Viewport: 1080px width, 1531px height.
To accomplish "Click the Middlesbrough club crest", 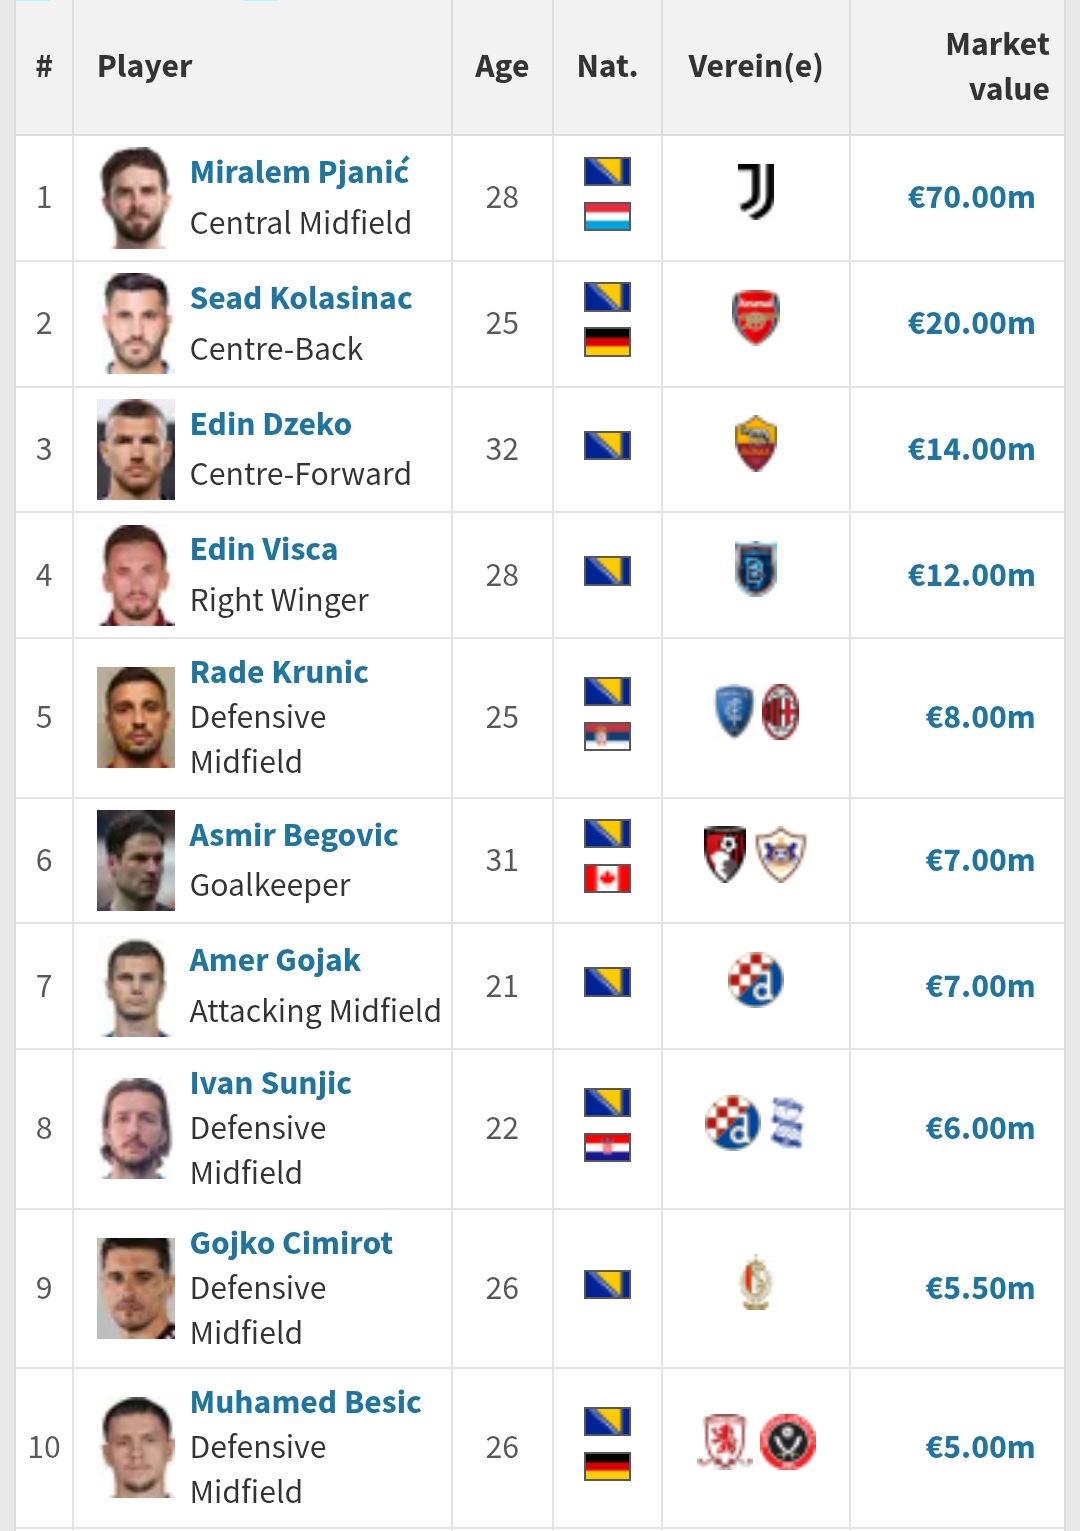I will coord(725,1442).
